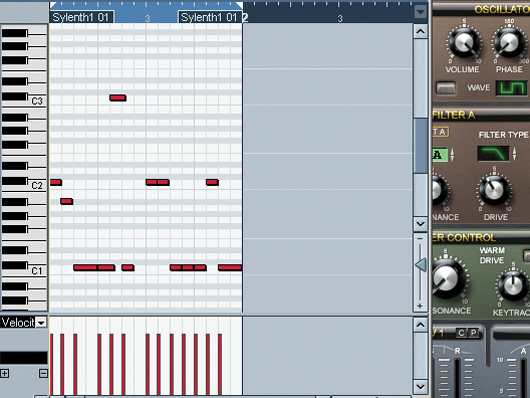Select the second Sylenth1 01 part label
530x398 pixels.
pos(210,17)
